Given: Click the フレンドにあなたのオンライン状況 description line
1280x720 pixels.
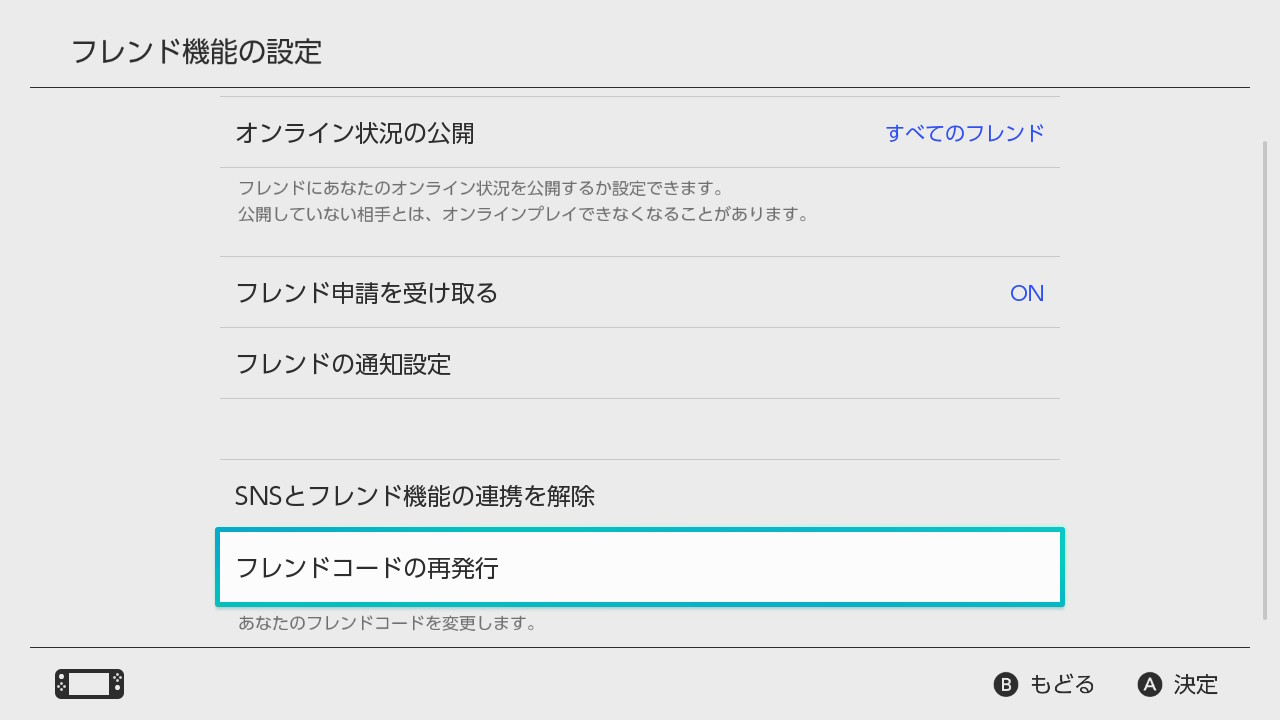Looking at the screenshot, I should [x=480, y=188].
